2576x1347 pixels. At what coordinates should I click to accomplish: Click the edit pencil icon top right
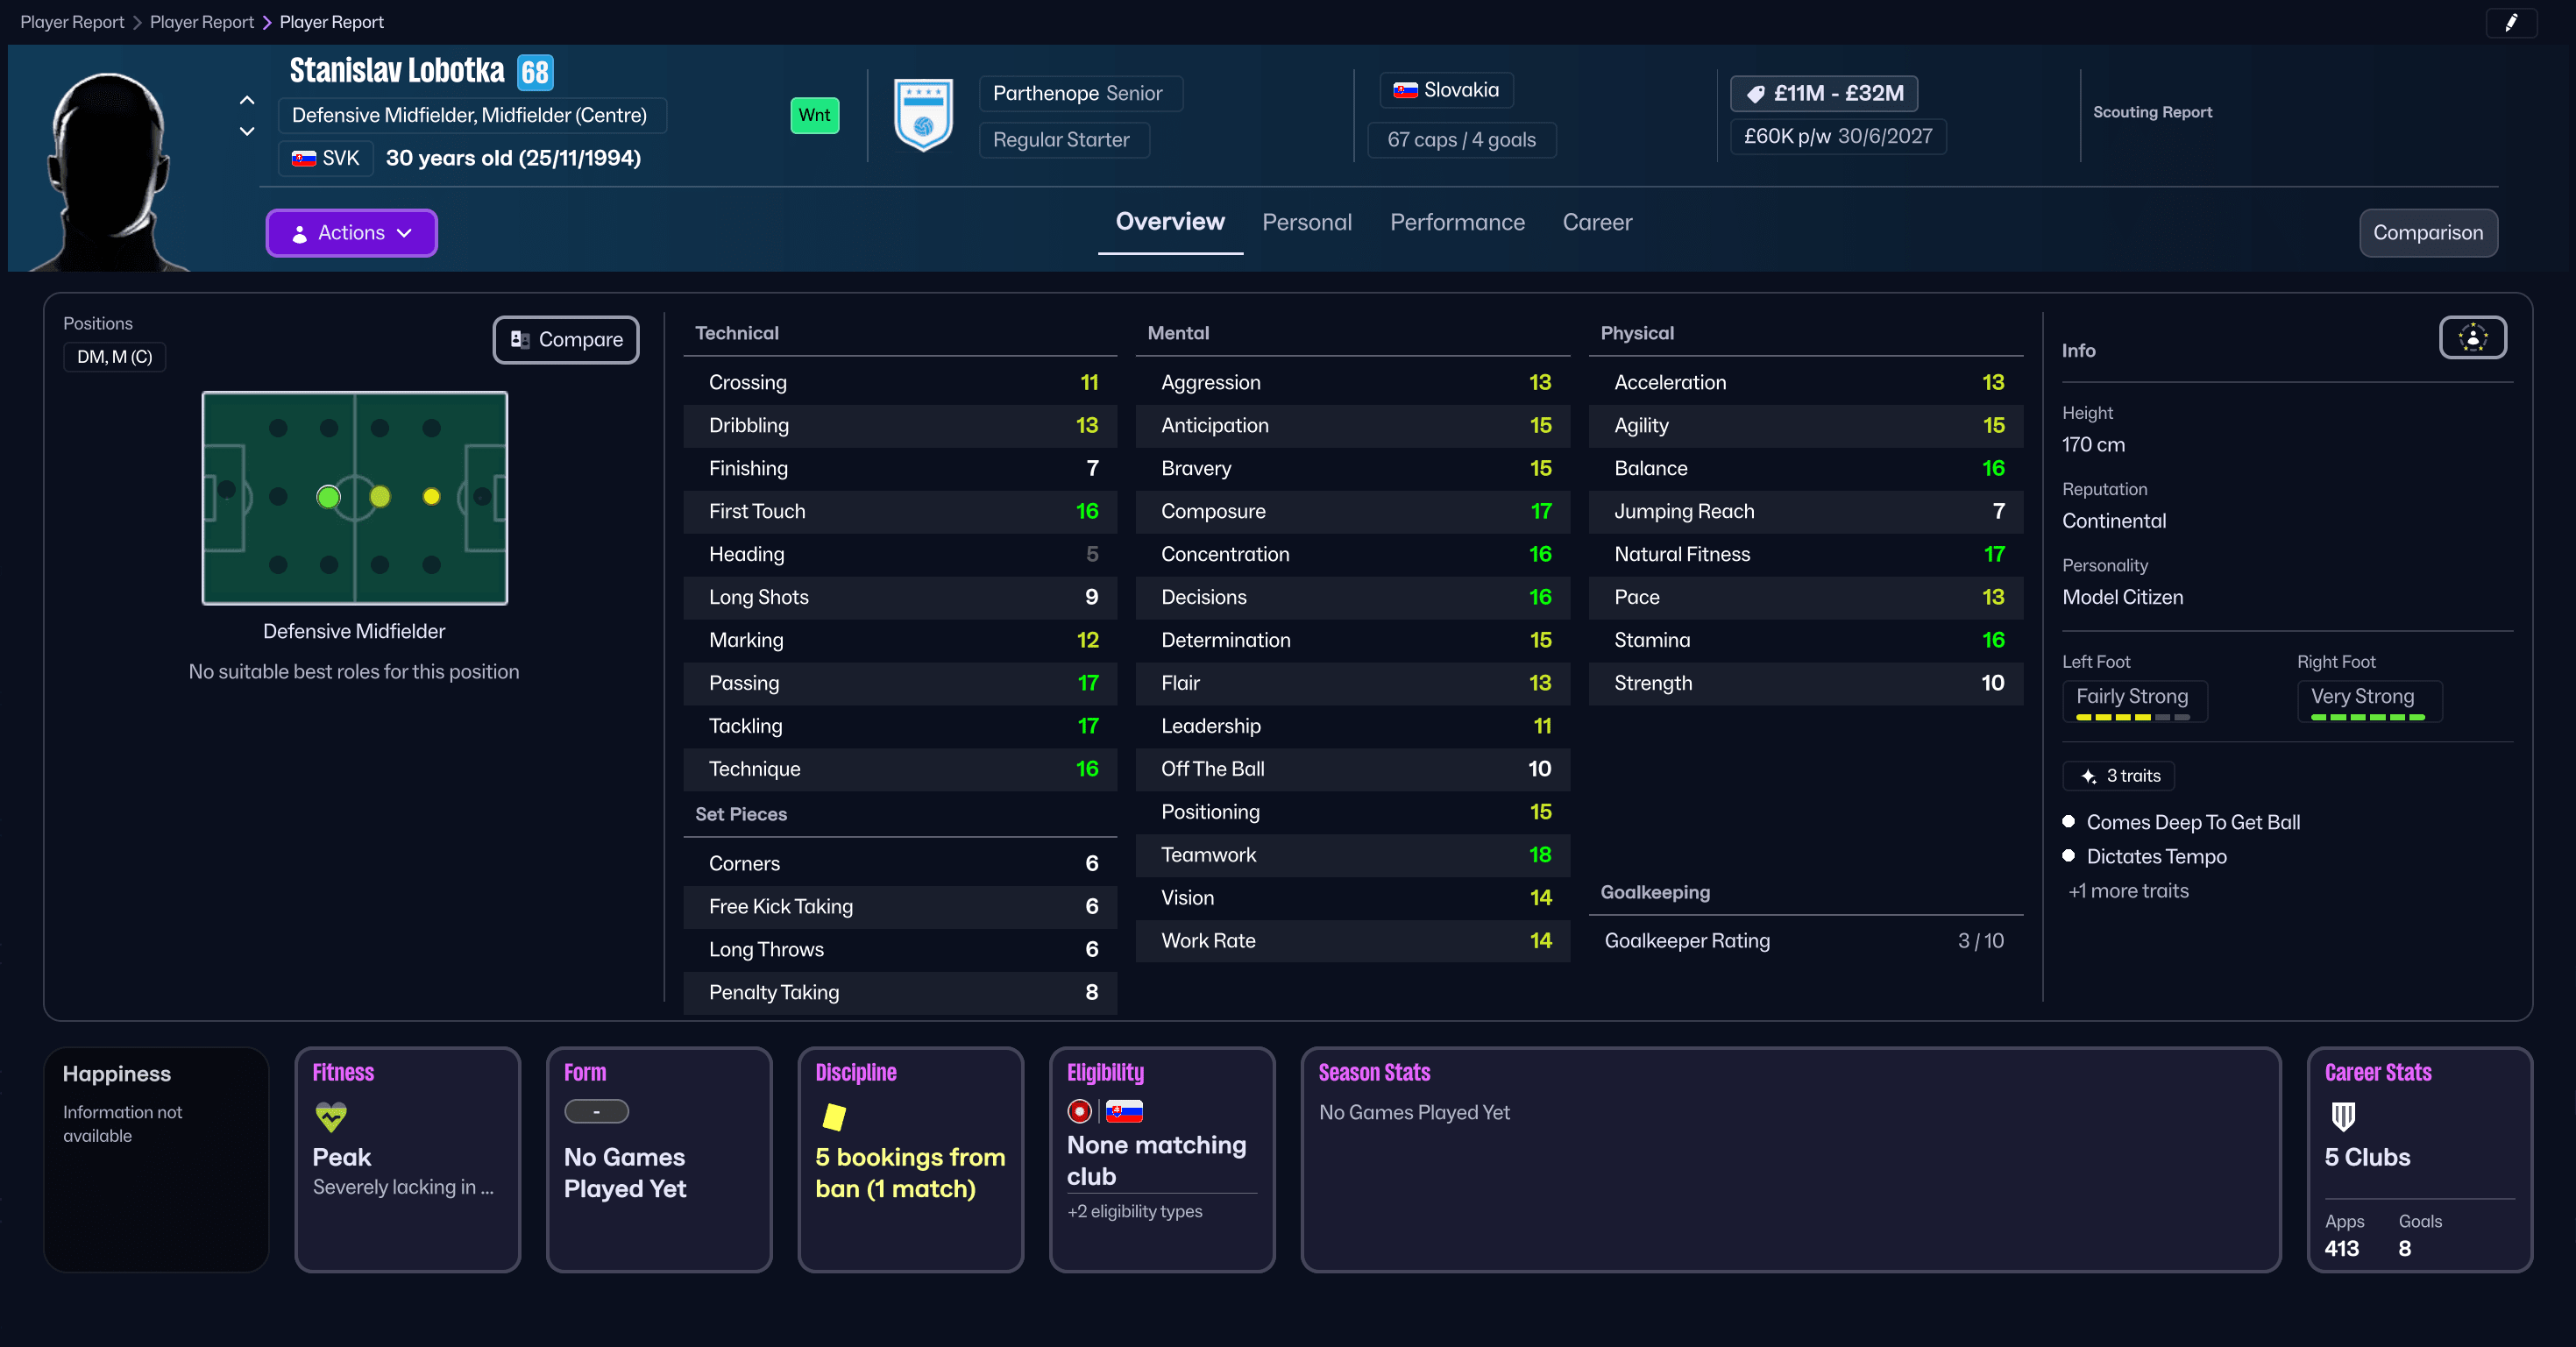(2512, 22)
